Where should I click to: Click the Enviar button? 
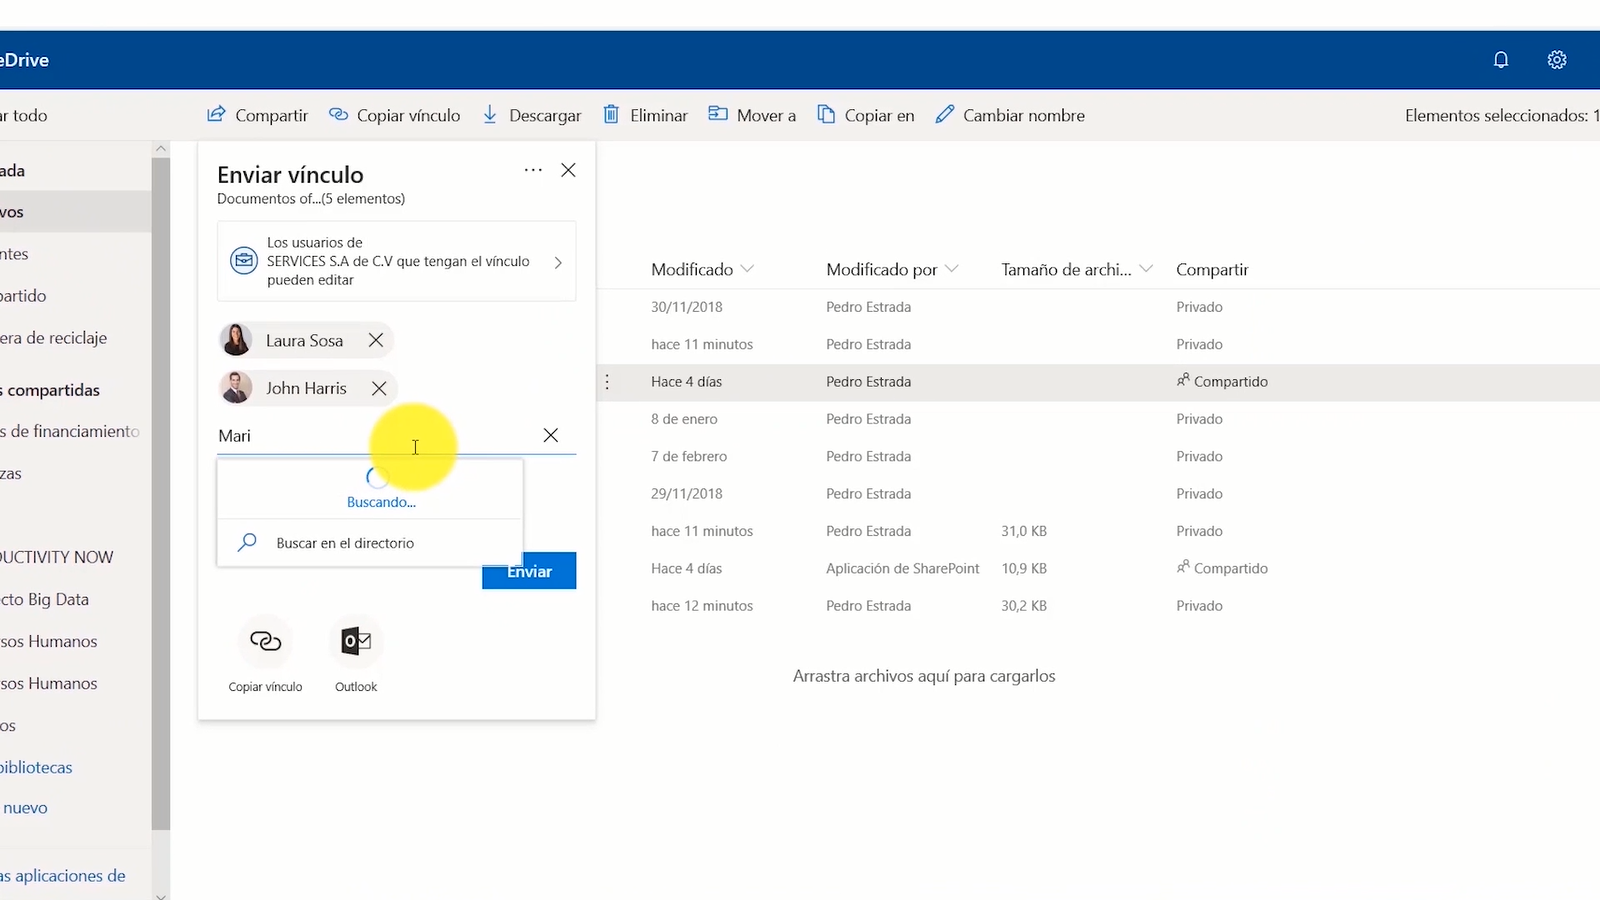[529, 571]
